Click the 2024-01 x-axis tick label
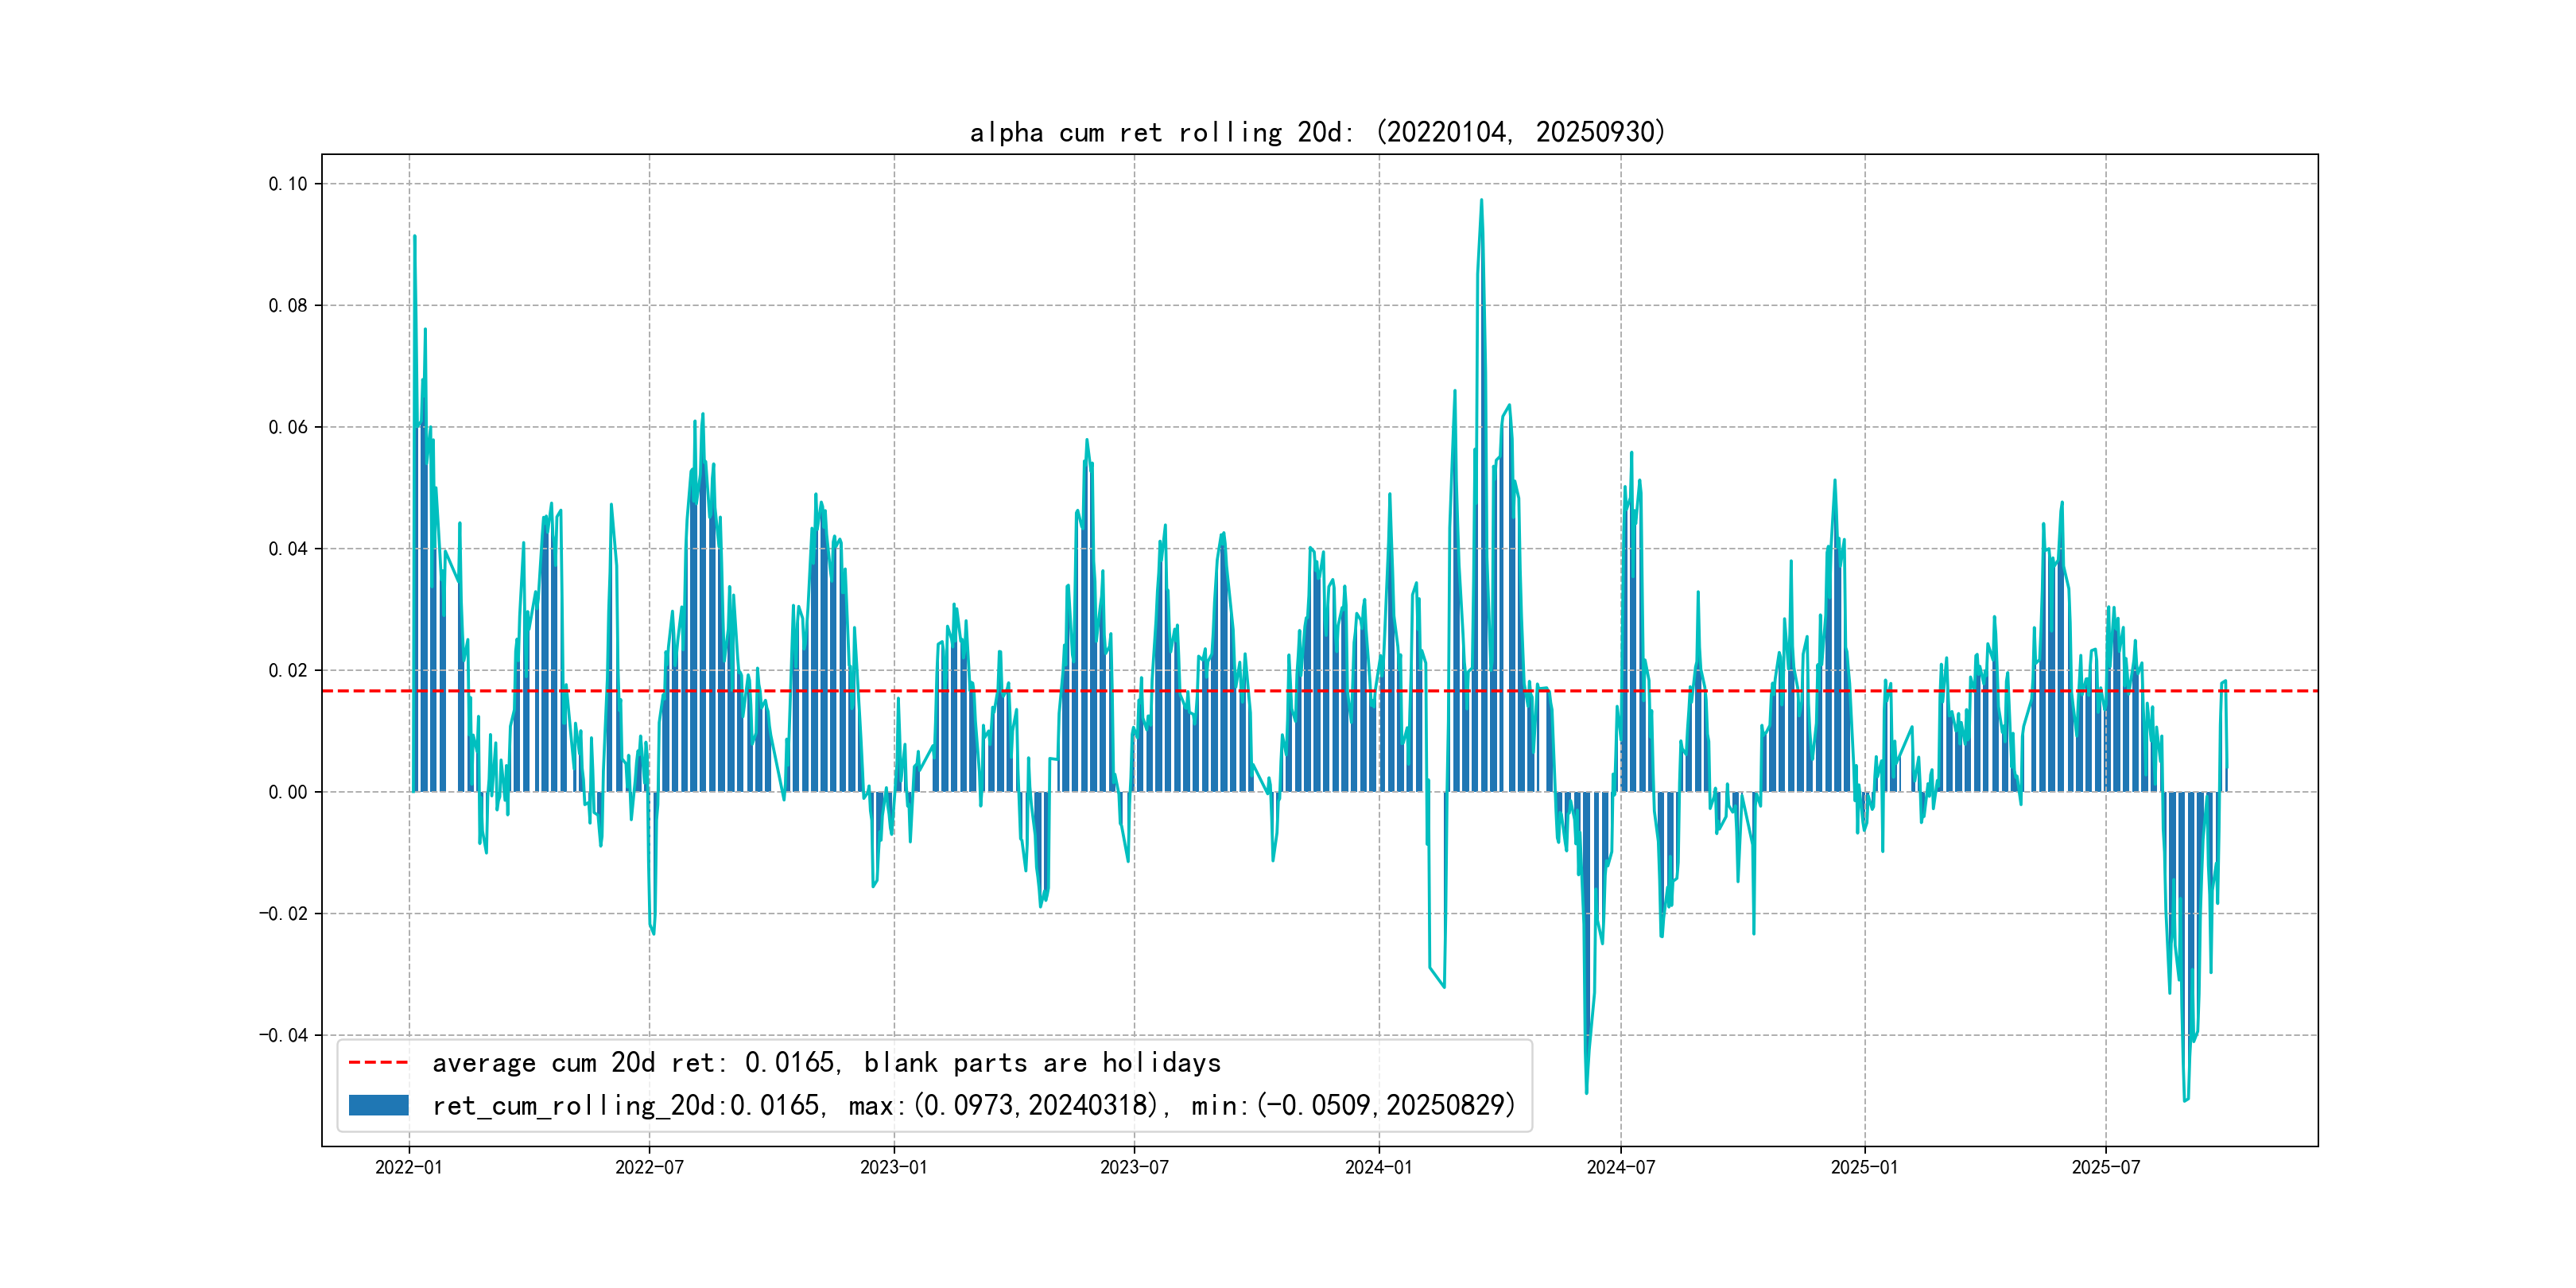 click(1379, 1167)
